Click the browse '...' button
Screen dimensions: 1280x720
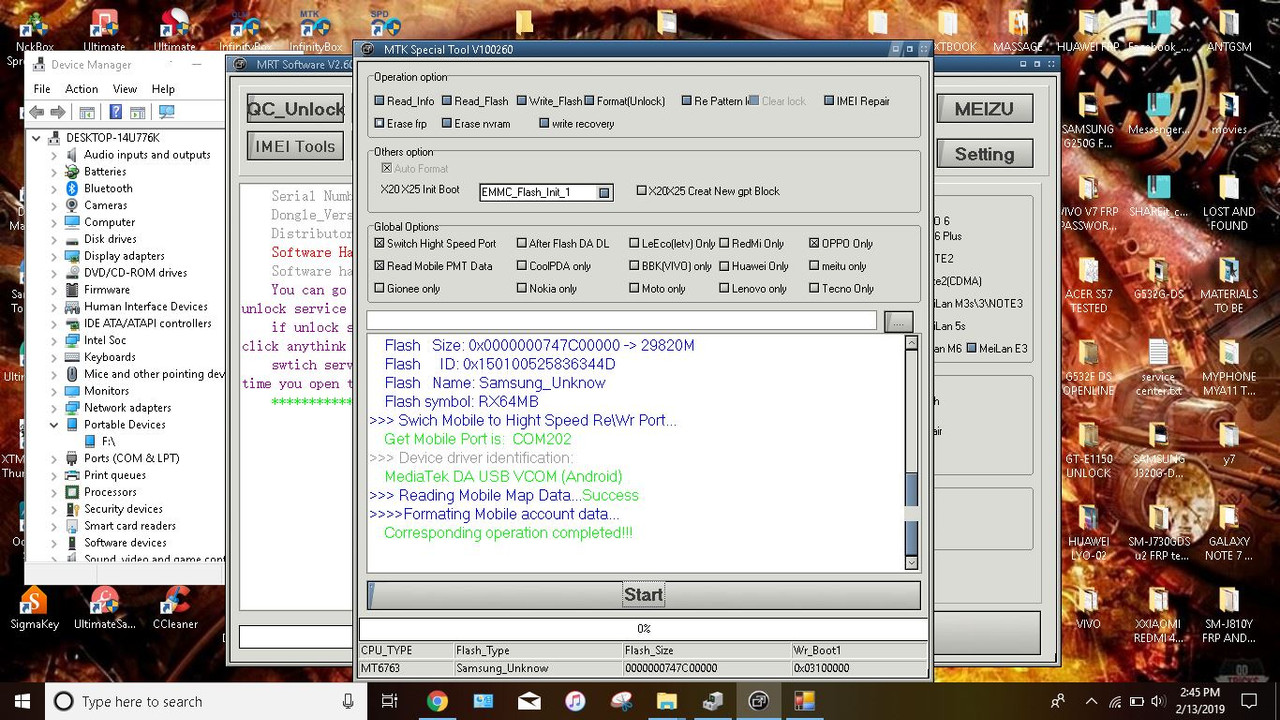898,321
